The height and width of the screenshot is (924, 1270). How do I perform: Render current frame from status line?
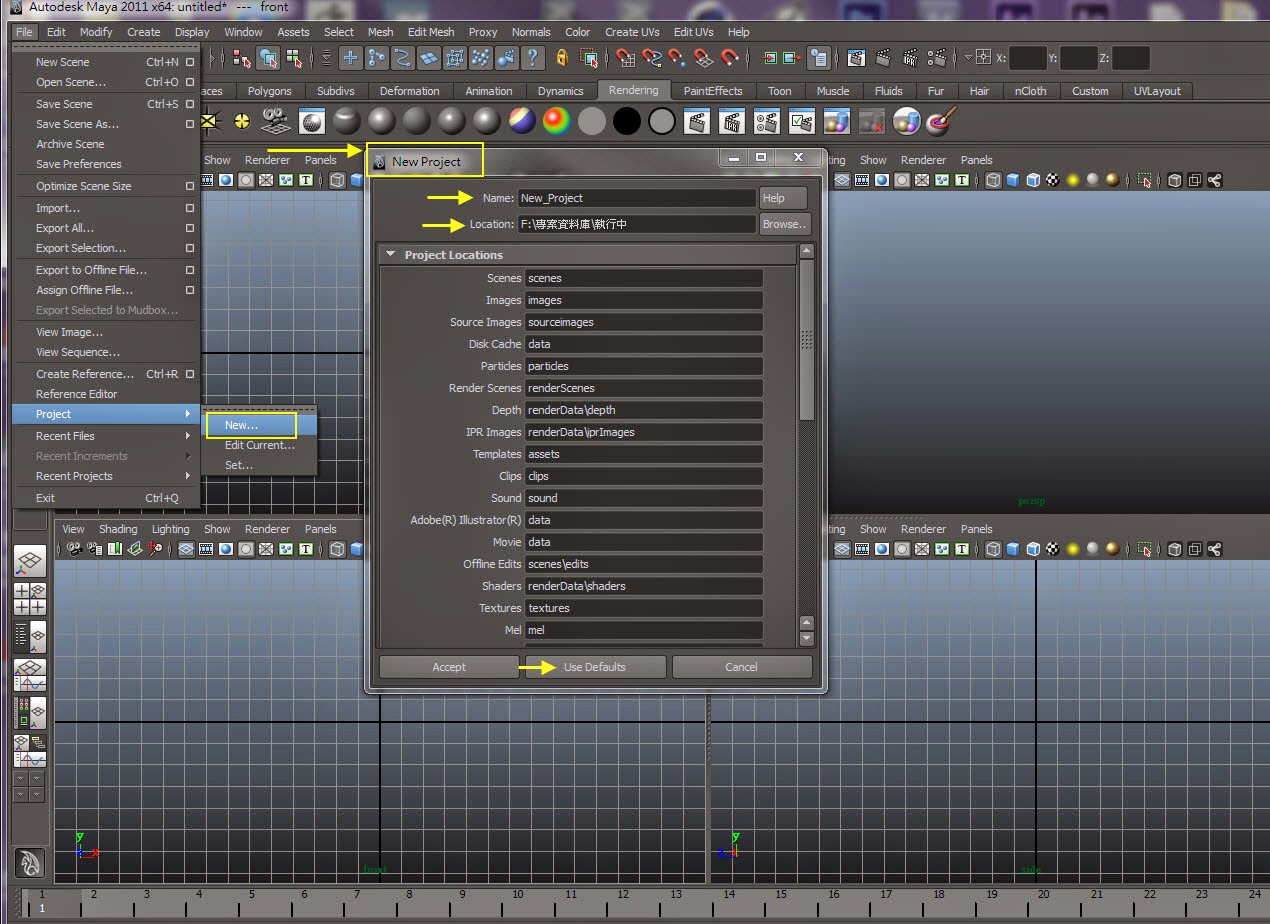point(882,58)
